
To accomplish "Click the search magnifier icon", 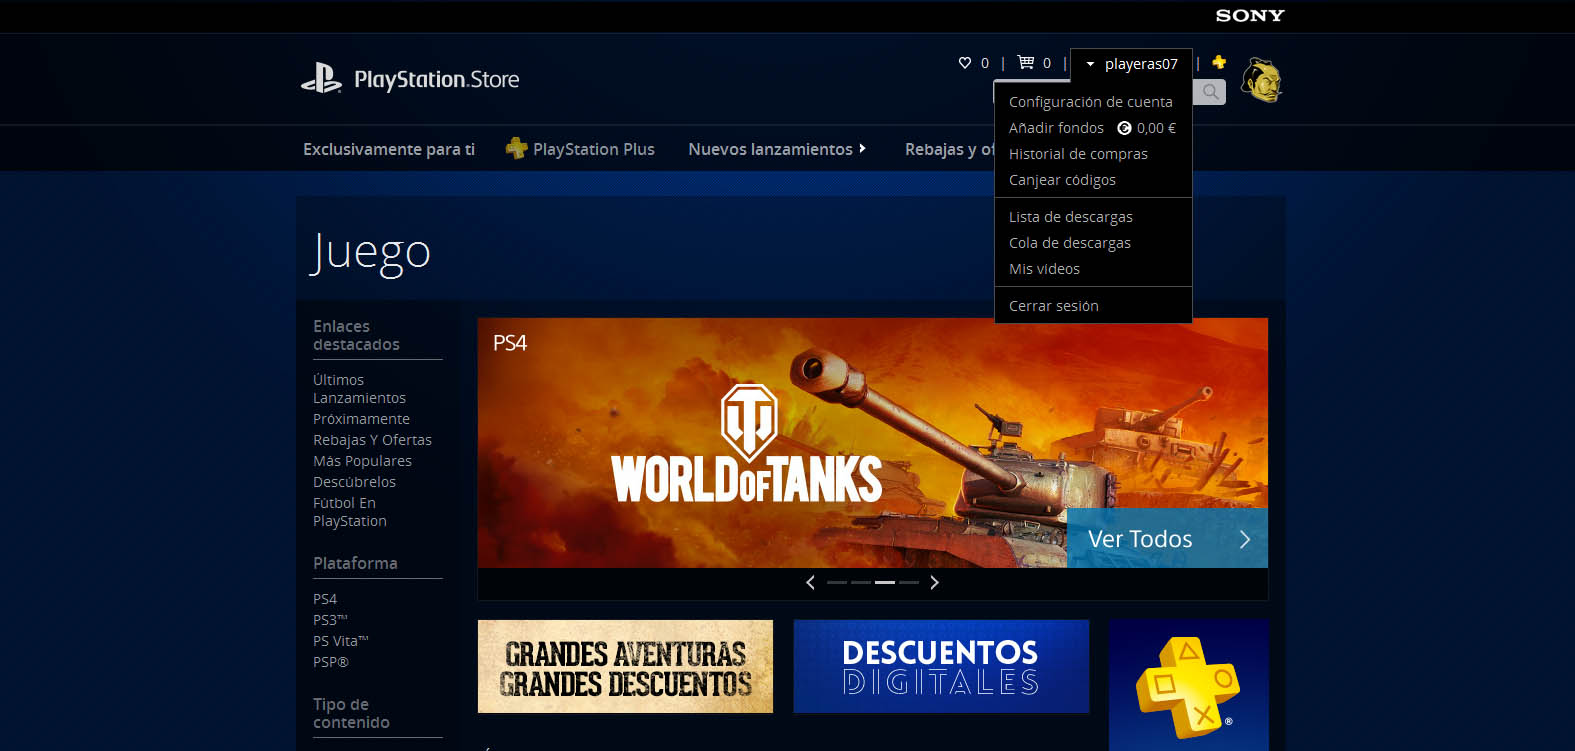I will pyautogui.click(x=1210, y=92).
